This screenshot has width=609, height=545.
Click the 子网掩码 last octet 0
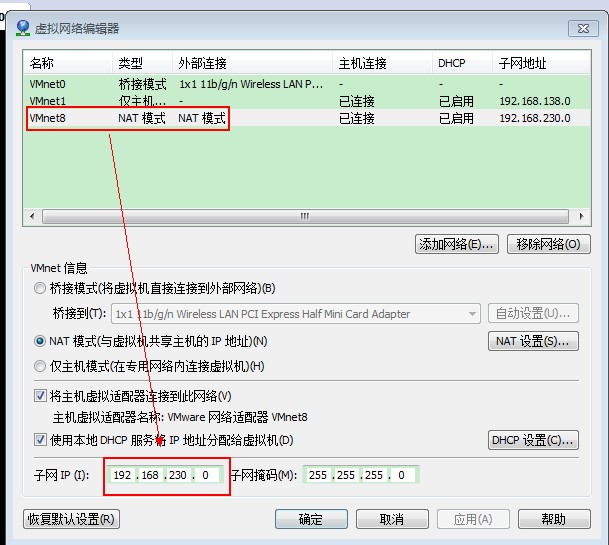(402, 475)
